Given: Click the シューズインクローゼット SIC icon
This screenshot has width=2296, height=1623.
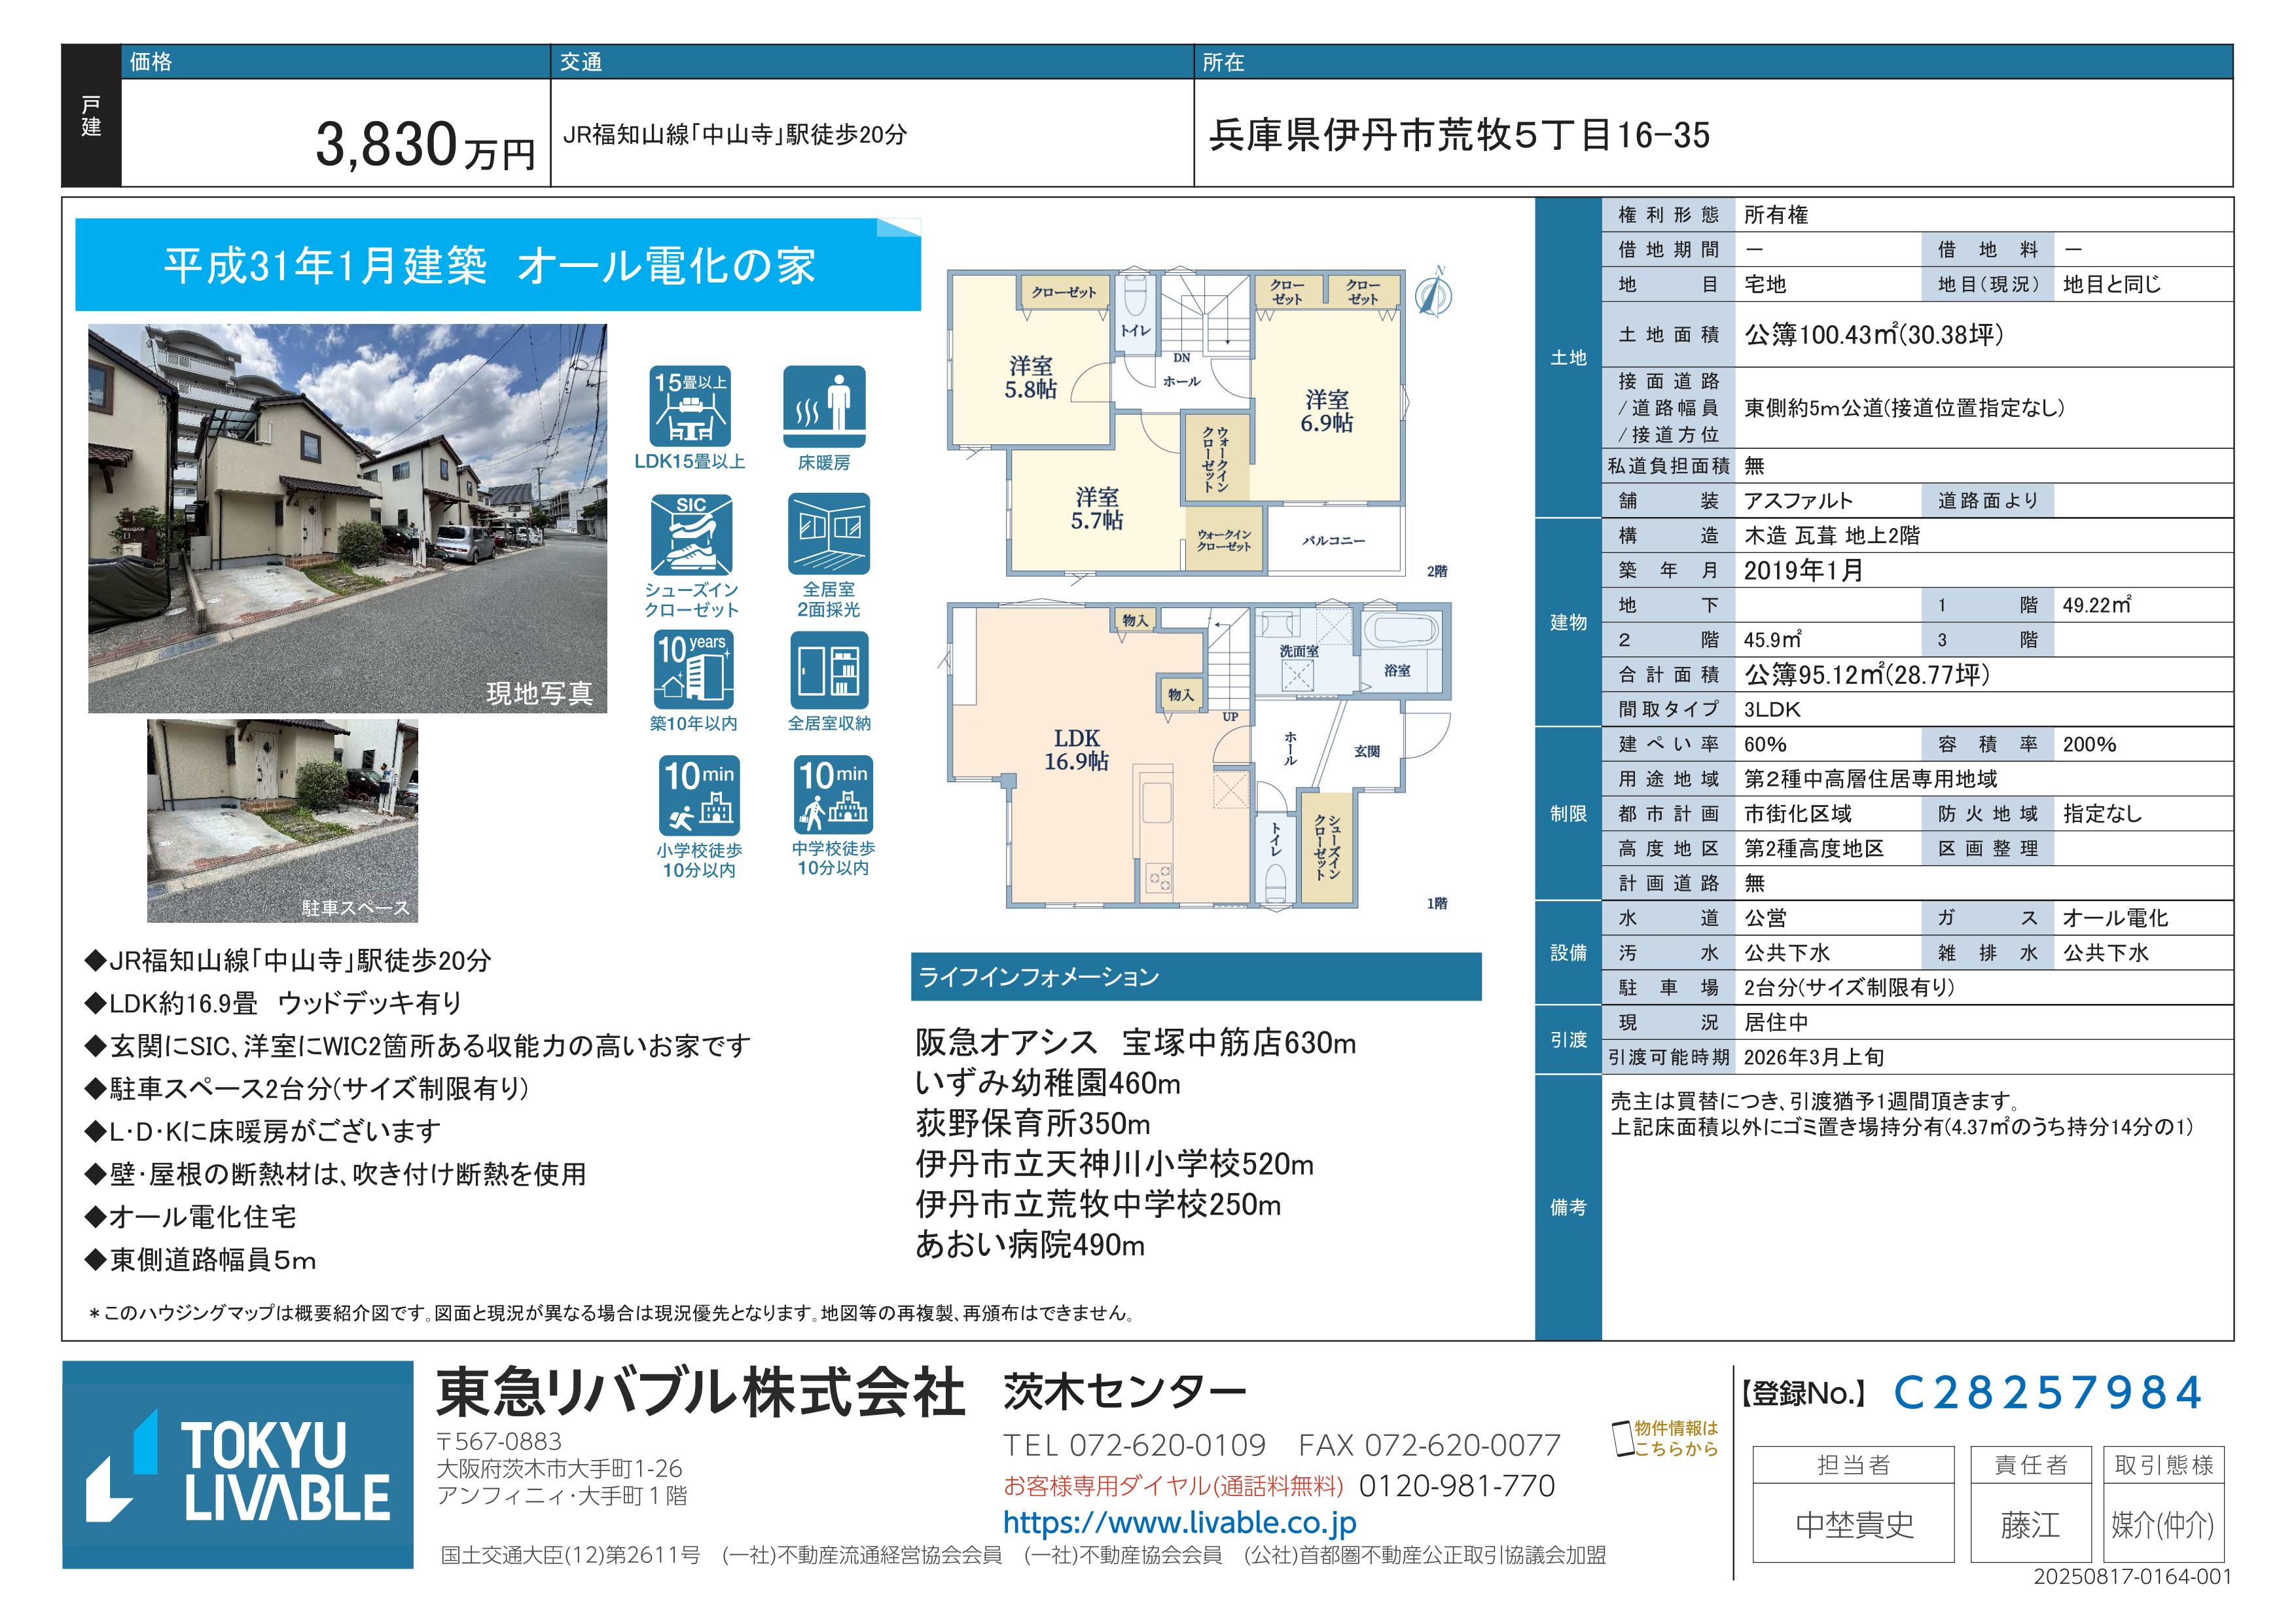Looking at the screenshot, I should [x=691, y=535].
